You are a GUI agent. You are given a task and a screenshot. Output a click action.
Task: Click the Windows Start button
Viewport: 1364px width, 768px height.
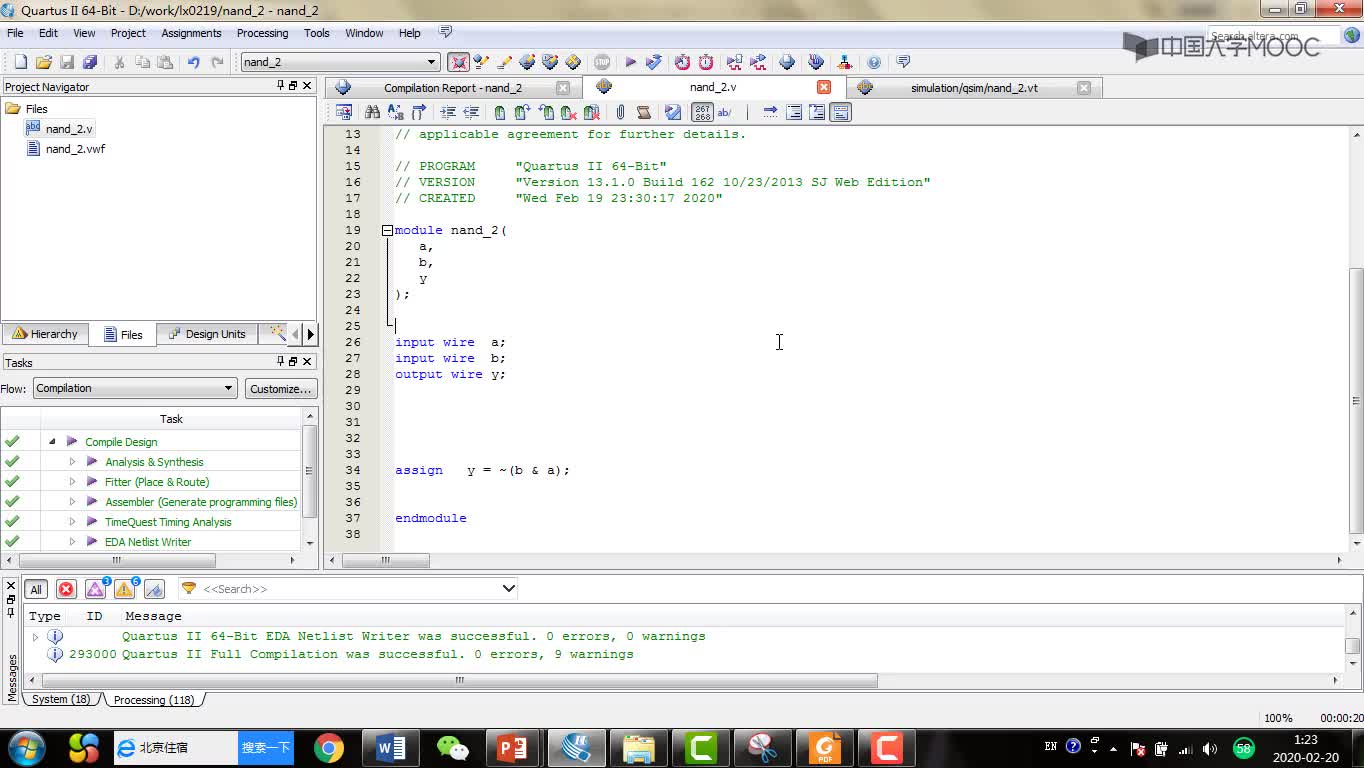26,748
